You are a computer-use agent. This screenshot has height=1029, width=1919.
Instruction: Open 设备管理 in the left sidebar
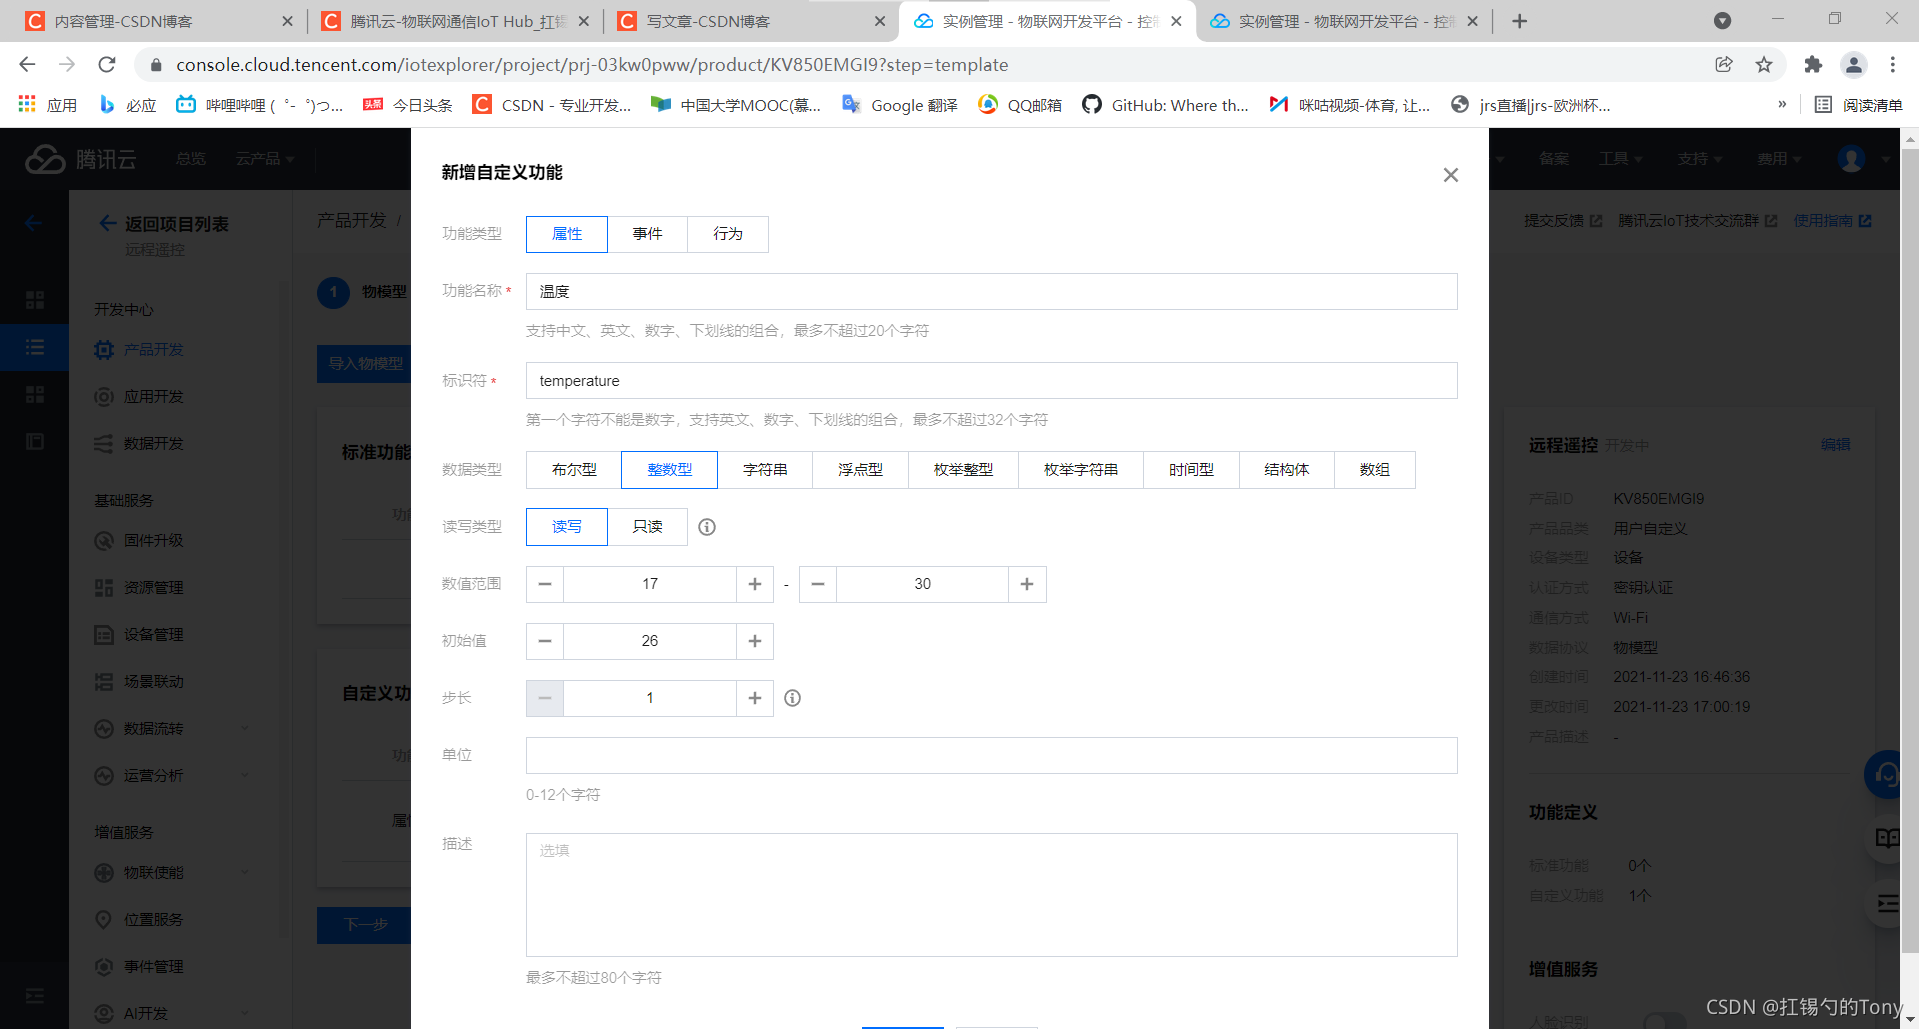152,634
